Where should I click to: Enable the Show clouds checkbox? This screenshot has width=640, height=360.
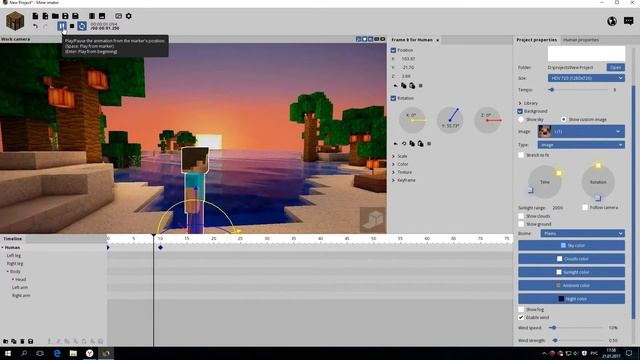pos(521,216)
